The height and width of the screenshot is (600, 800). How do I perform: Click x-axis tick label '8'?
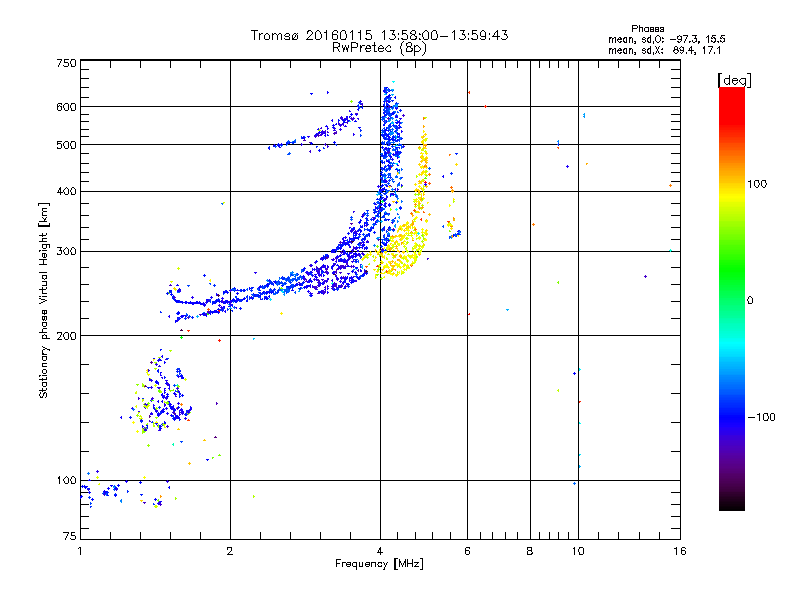tap(530, 551)
